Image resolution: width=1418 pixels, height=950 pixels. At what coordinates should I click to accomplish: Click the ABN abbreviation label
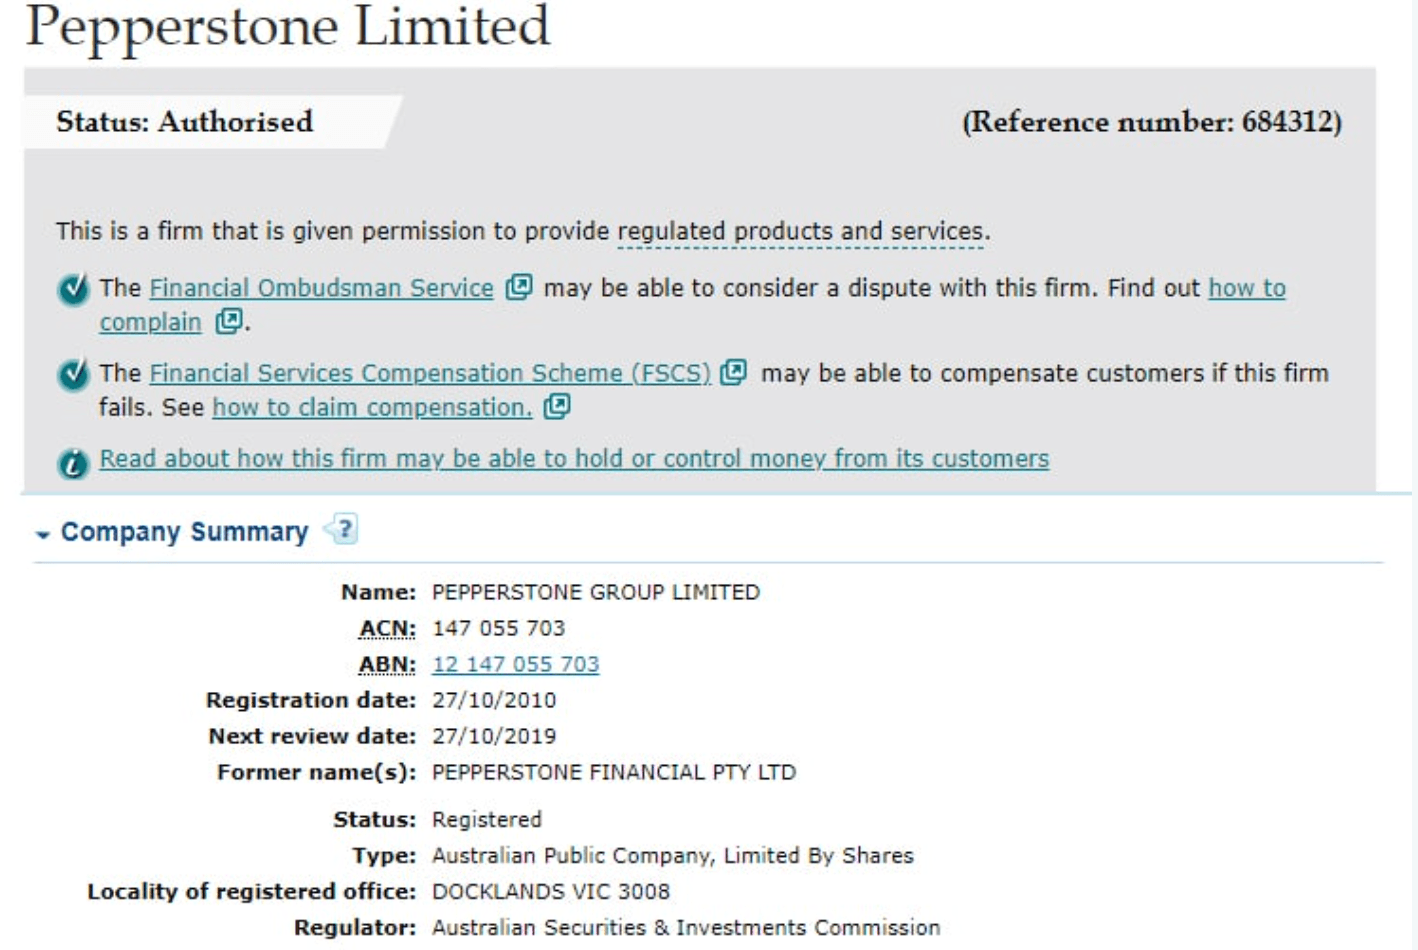click(387, 664)
